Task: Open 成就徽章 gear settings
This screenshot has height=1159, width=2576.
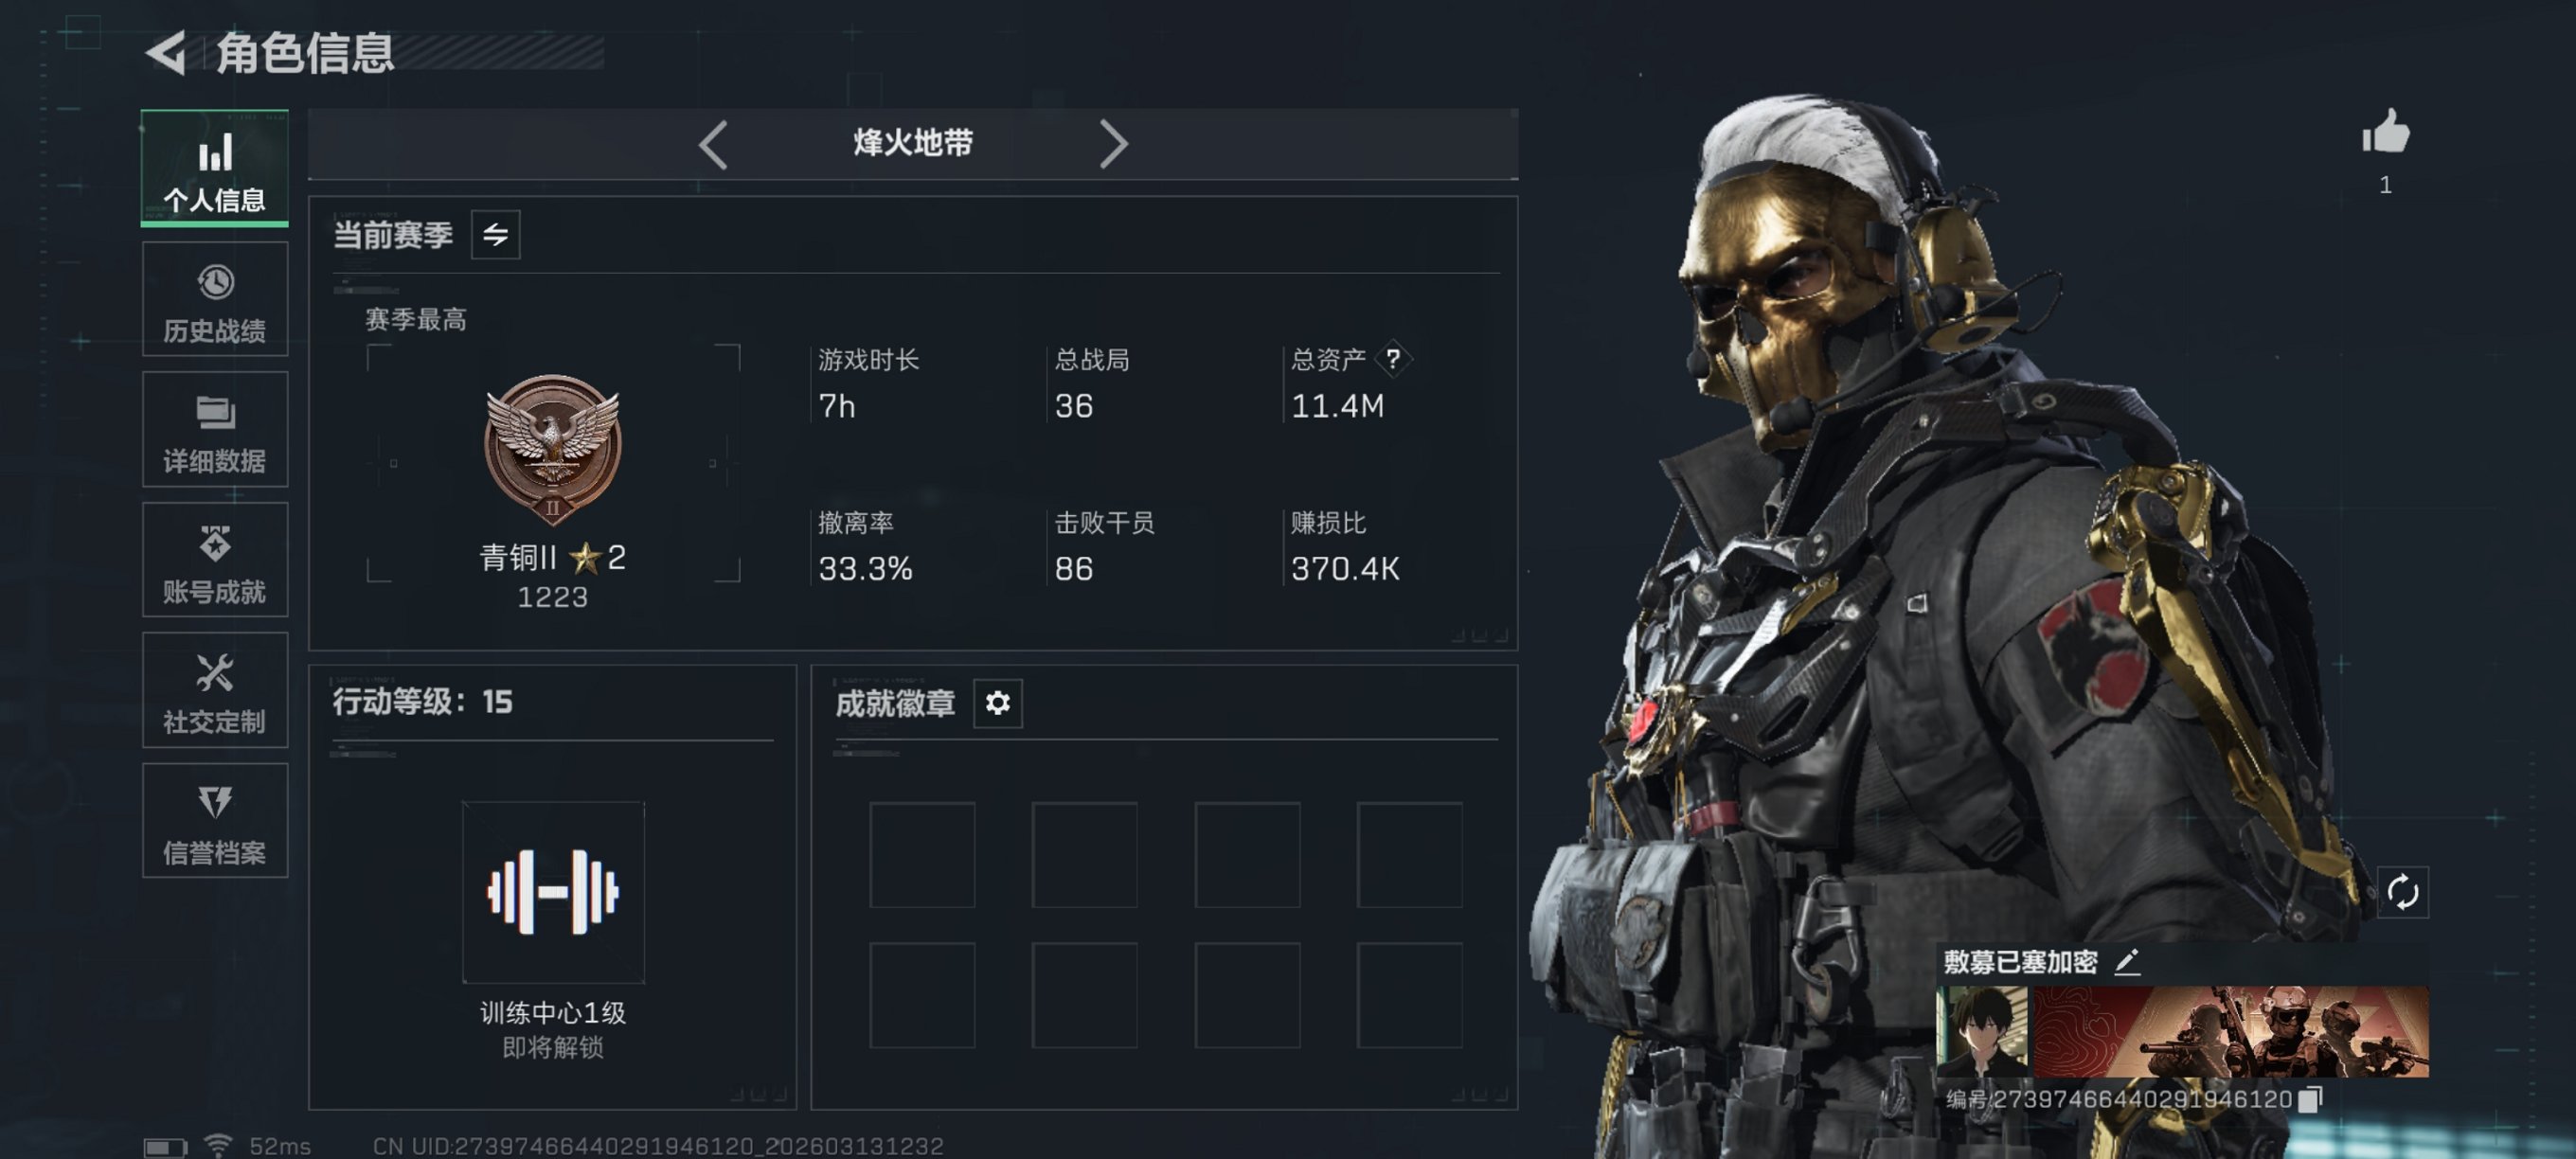Action: [997, 703]
